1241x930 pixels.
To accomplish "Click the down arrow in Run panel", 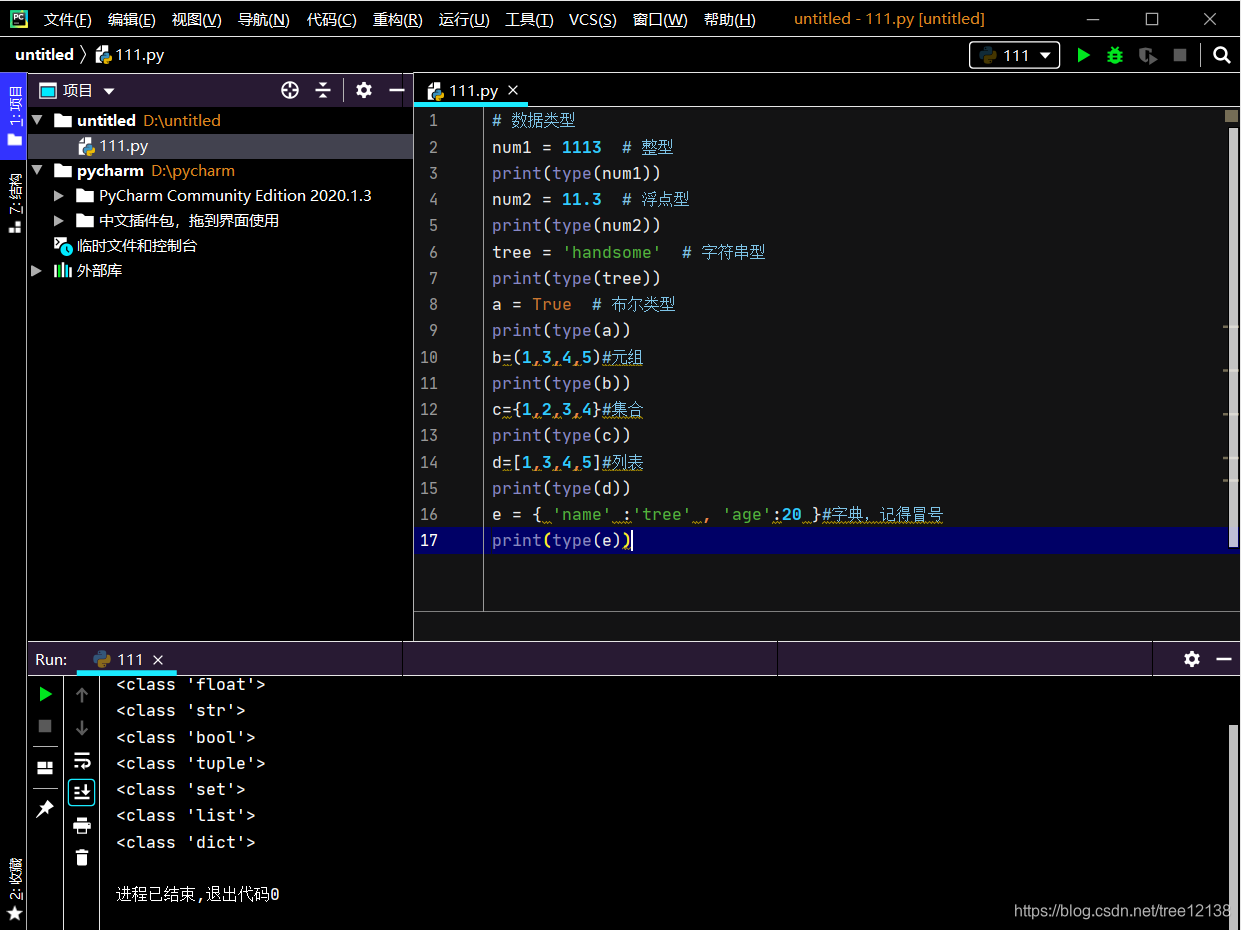I will (82, 727).
